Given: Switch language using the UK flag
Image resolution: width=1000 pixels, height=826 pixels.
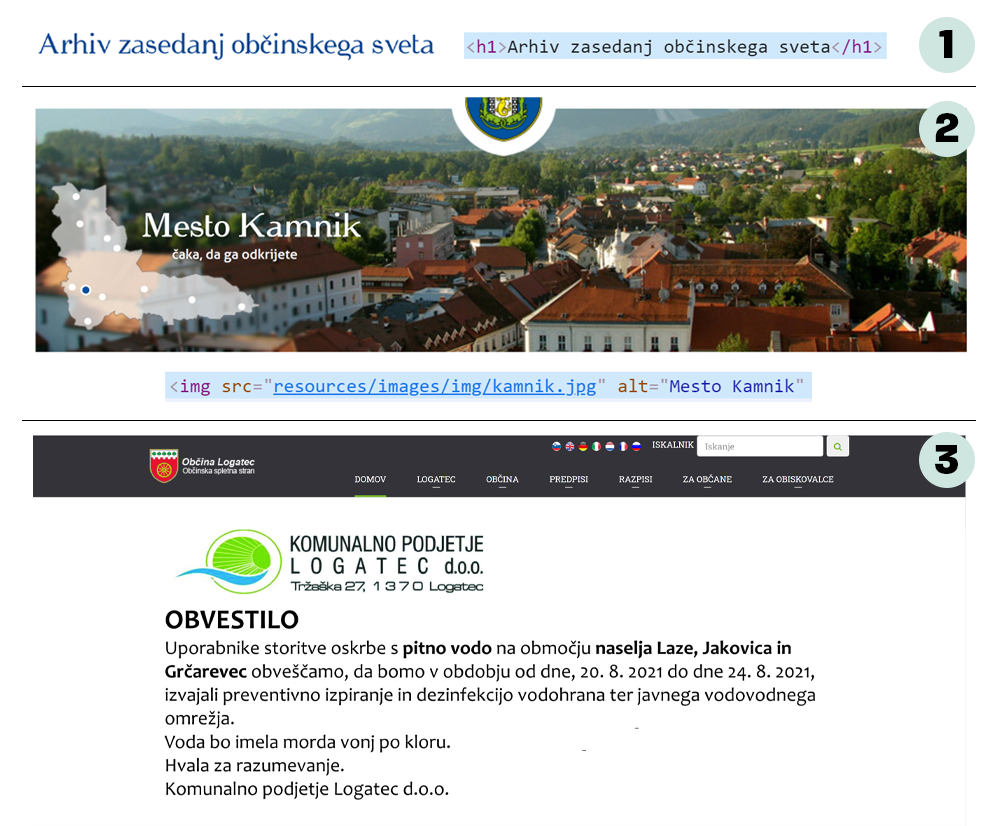Looking at the screenshot, I should click(x=570, y=446).
